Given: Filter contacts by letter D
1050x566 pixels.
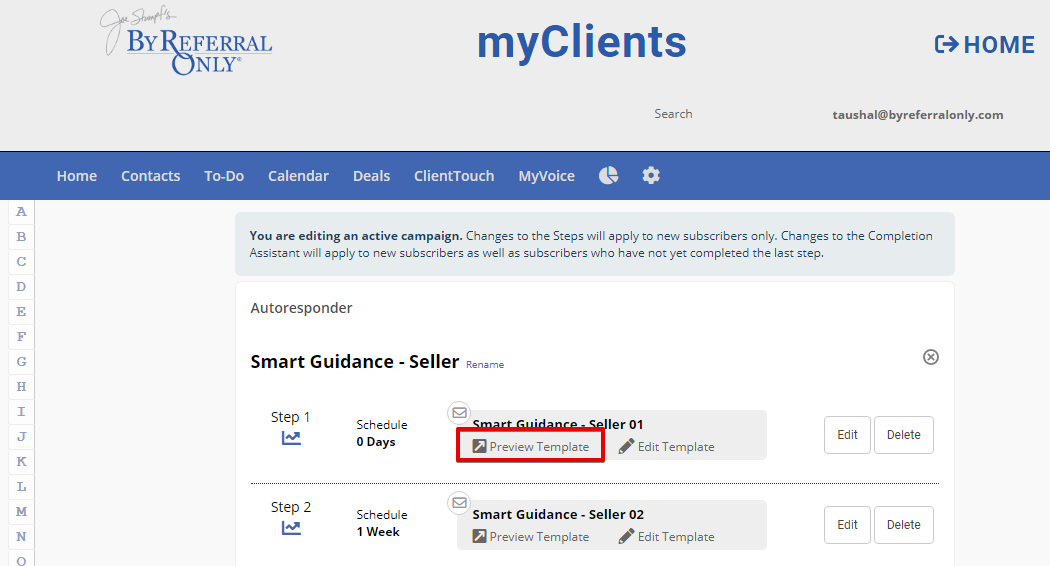Looking at the screenshot, I should click(x=21, y=287).
